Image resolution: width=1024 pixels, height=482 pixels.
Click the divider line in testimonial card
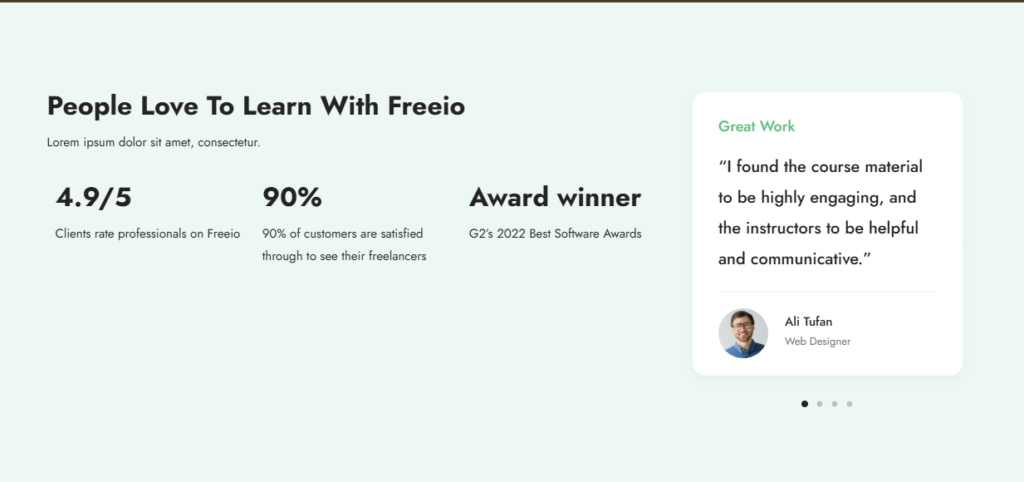pyautogui.click(x=827, y=291)
